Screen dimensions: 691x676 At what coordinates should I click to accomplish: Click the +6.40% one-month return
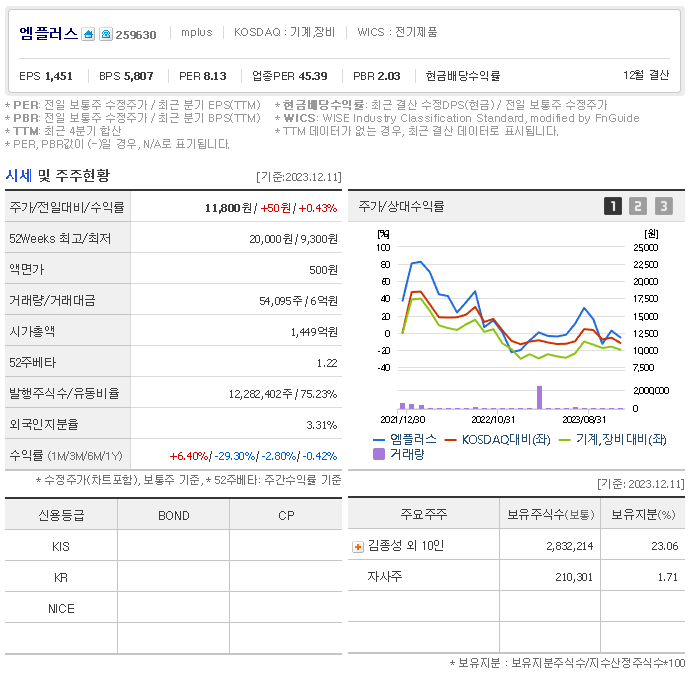click(189, 456)
